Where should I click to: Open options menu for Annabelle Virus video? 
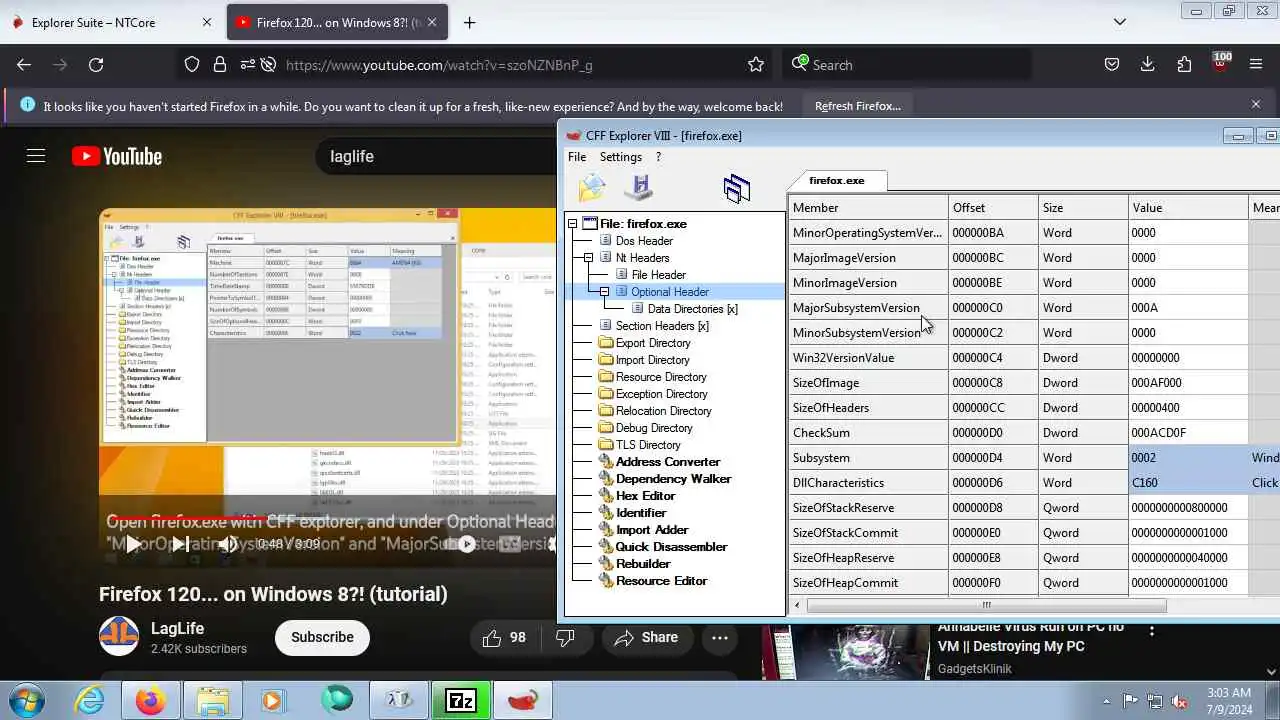(x=1152, y=631)
